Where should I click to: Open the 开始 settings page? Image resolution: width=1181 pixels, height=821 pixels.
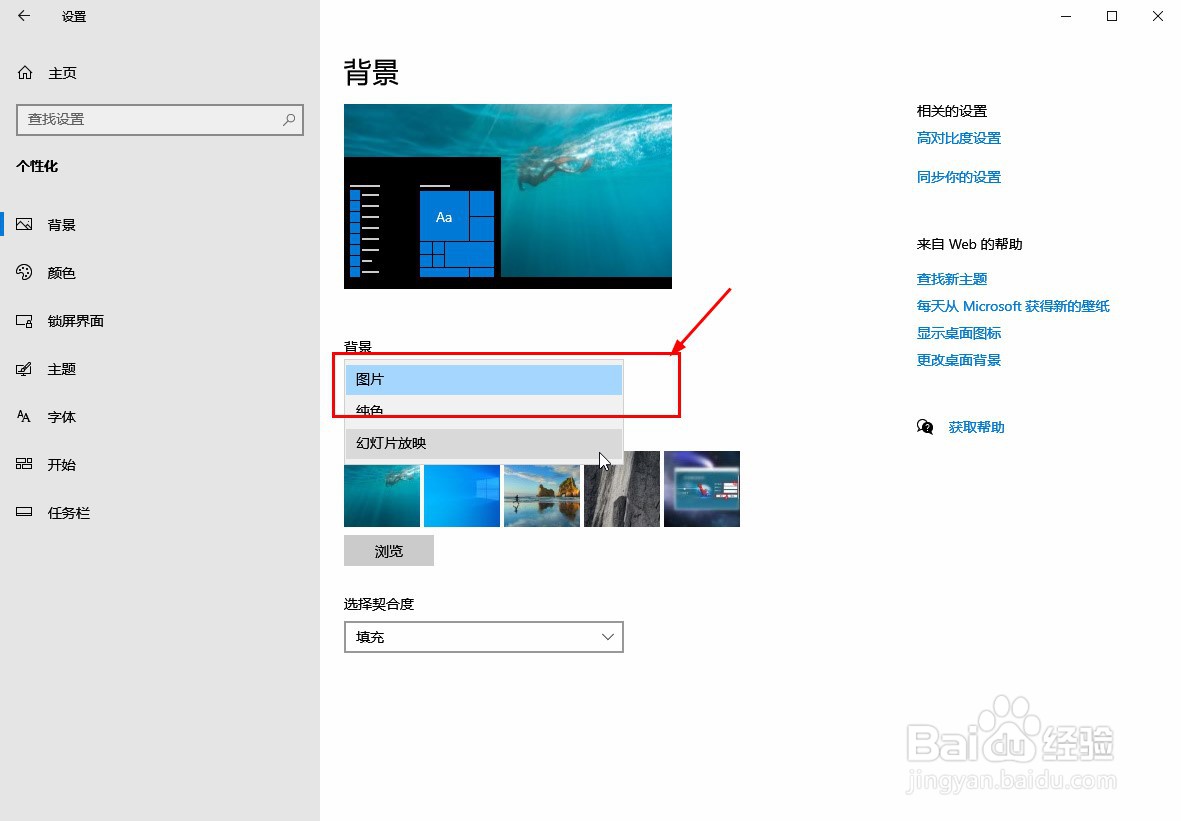click(x=61, y=465)
